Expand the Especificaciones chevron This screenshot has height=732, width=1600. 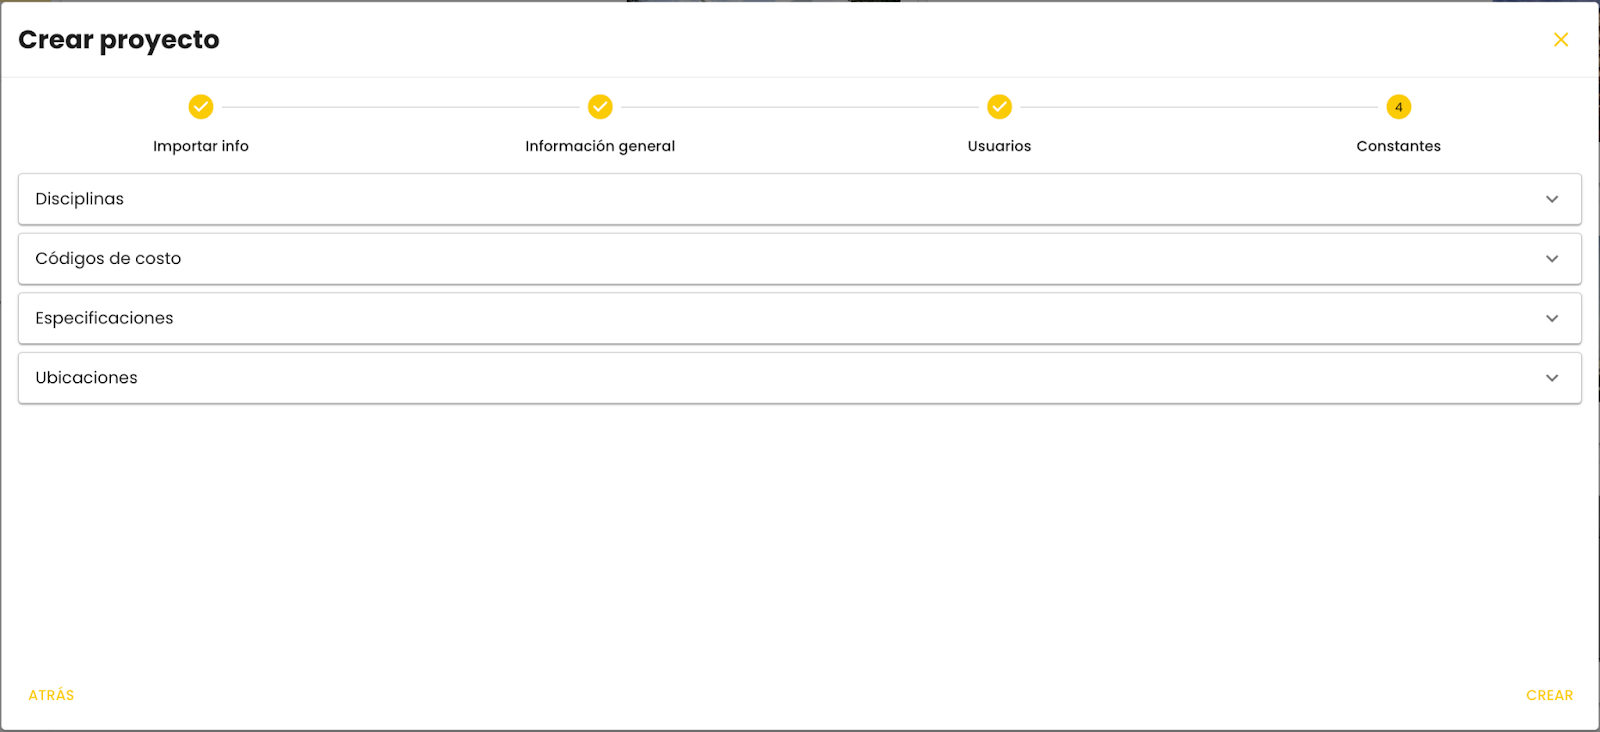(1552, 318)
